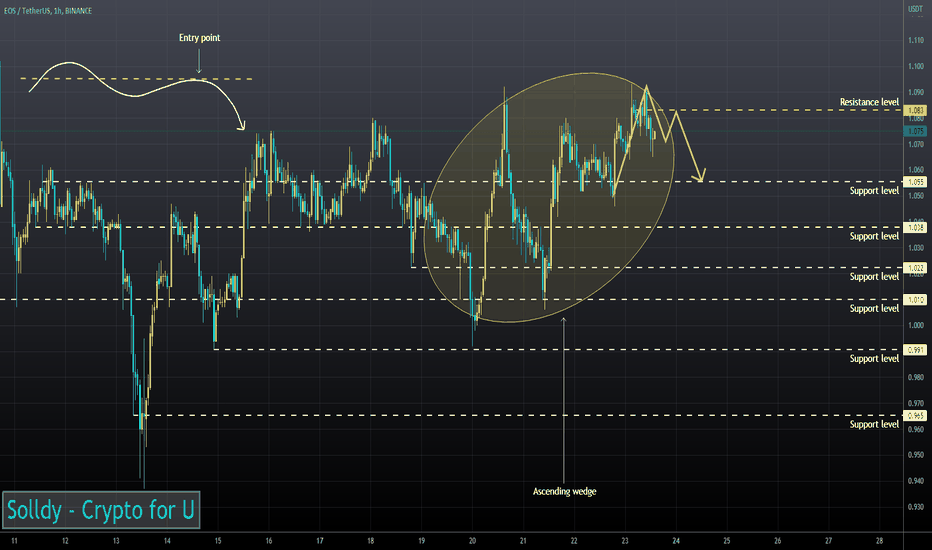The image size is (932, 550).
Task: Click the 1.050 price axis tick
Action: (x=916, y=196)
